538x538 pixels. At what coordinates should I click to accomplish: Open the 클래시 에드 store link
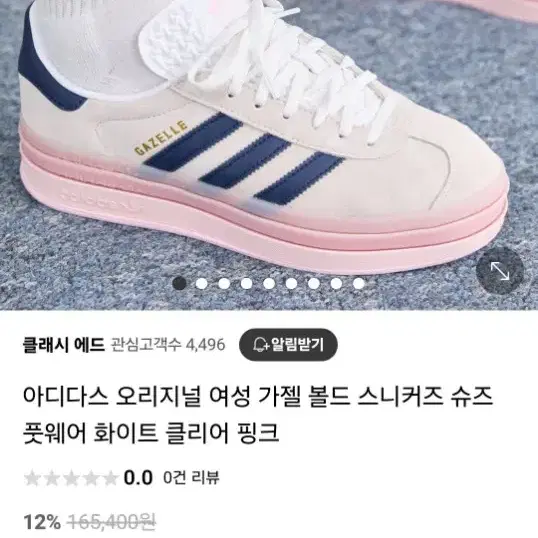[64, 344]
